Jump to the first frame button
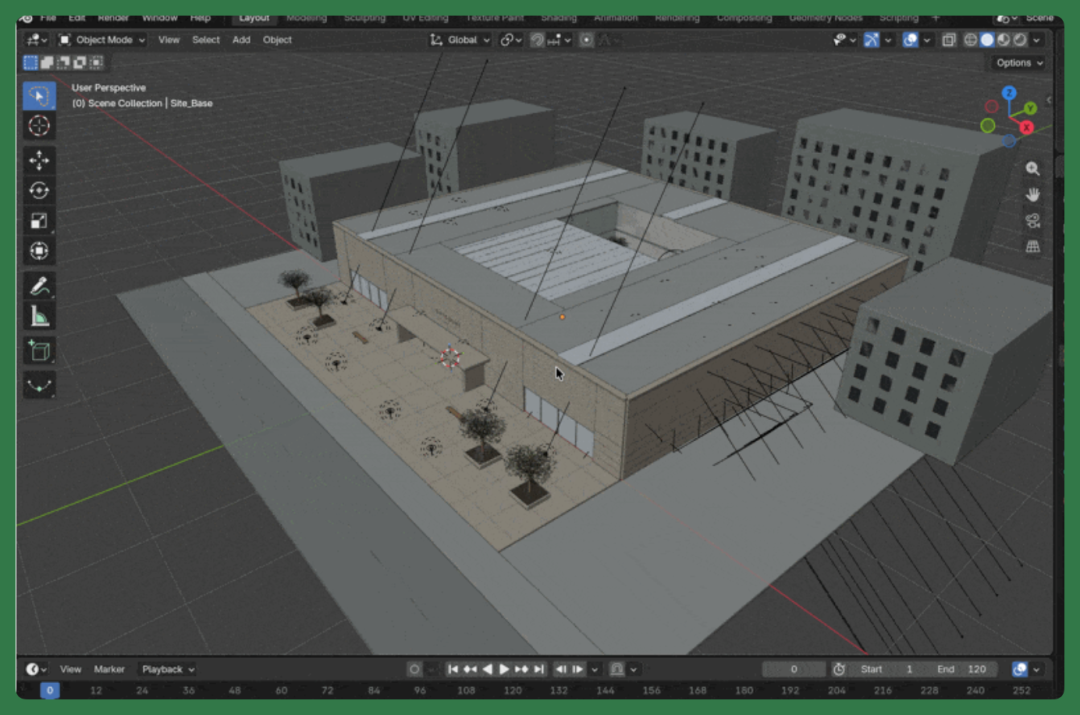1080x715 pixels. pyautogui.click(x=453, y=670)
